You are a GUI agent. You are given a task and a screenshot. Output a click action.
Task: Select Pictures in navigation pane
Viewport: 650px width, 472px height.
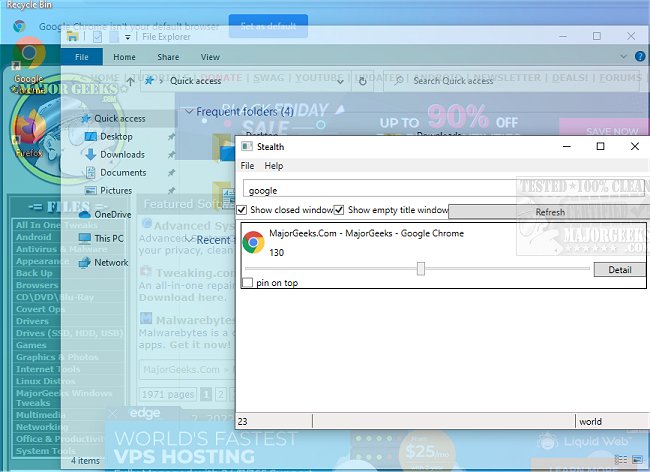click(x=116, y=191)
